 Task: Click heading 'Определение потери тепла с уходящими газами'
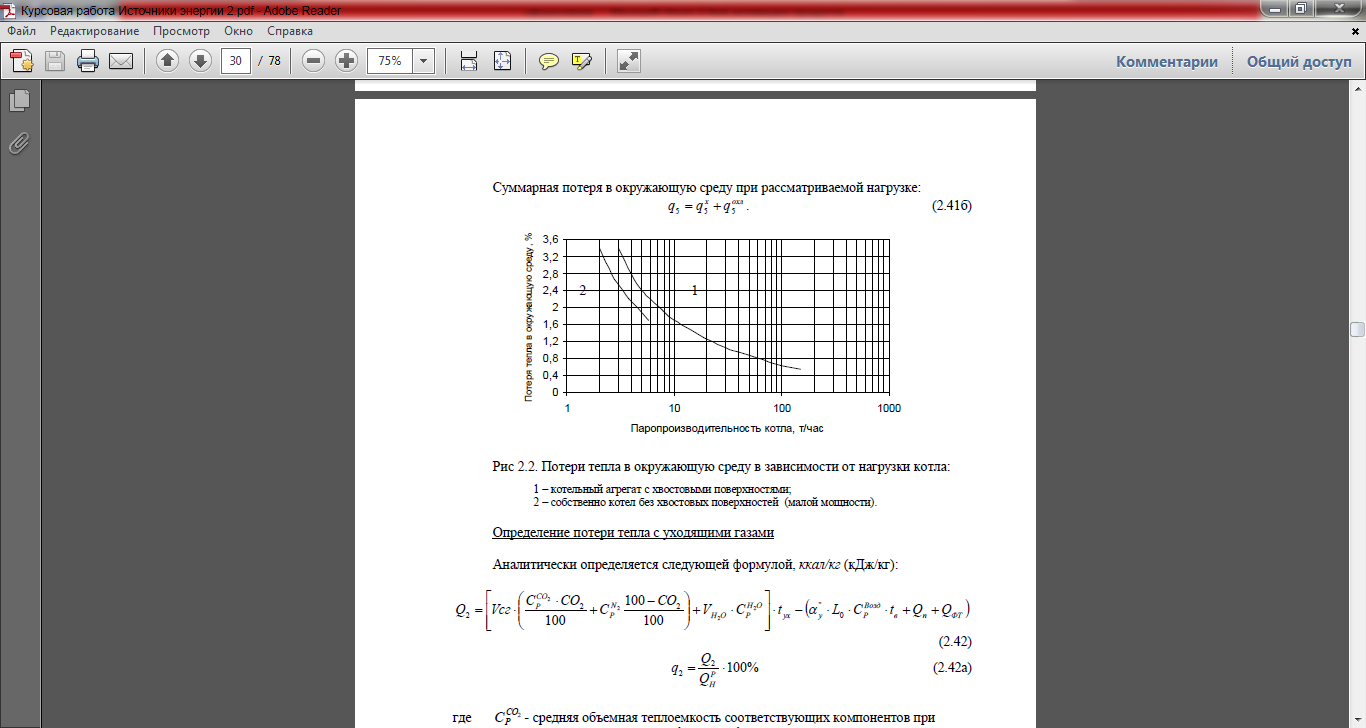633,532
